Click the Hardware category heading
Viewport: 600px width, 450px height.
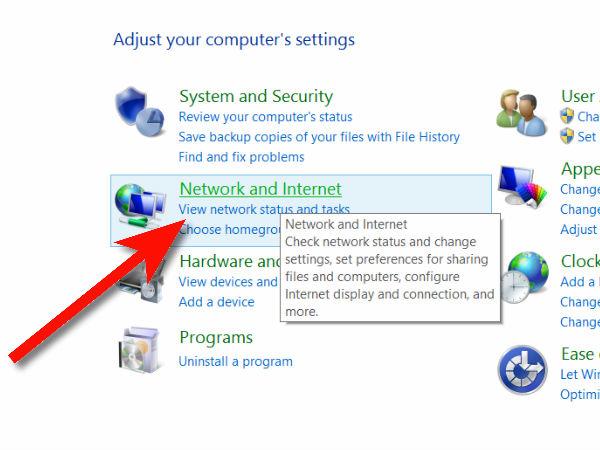pos(230,261)
